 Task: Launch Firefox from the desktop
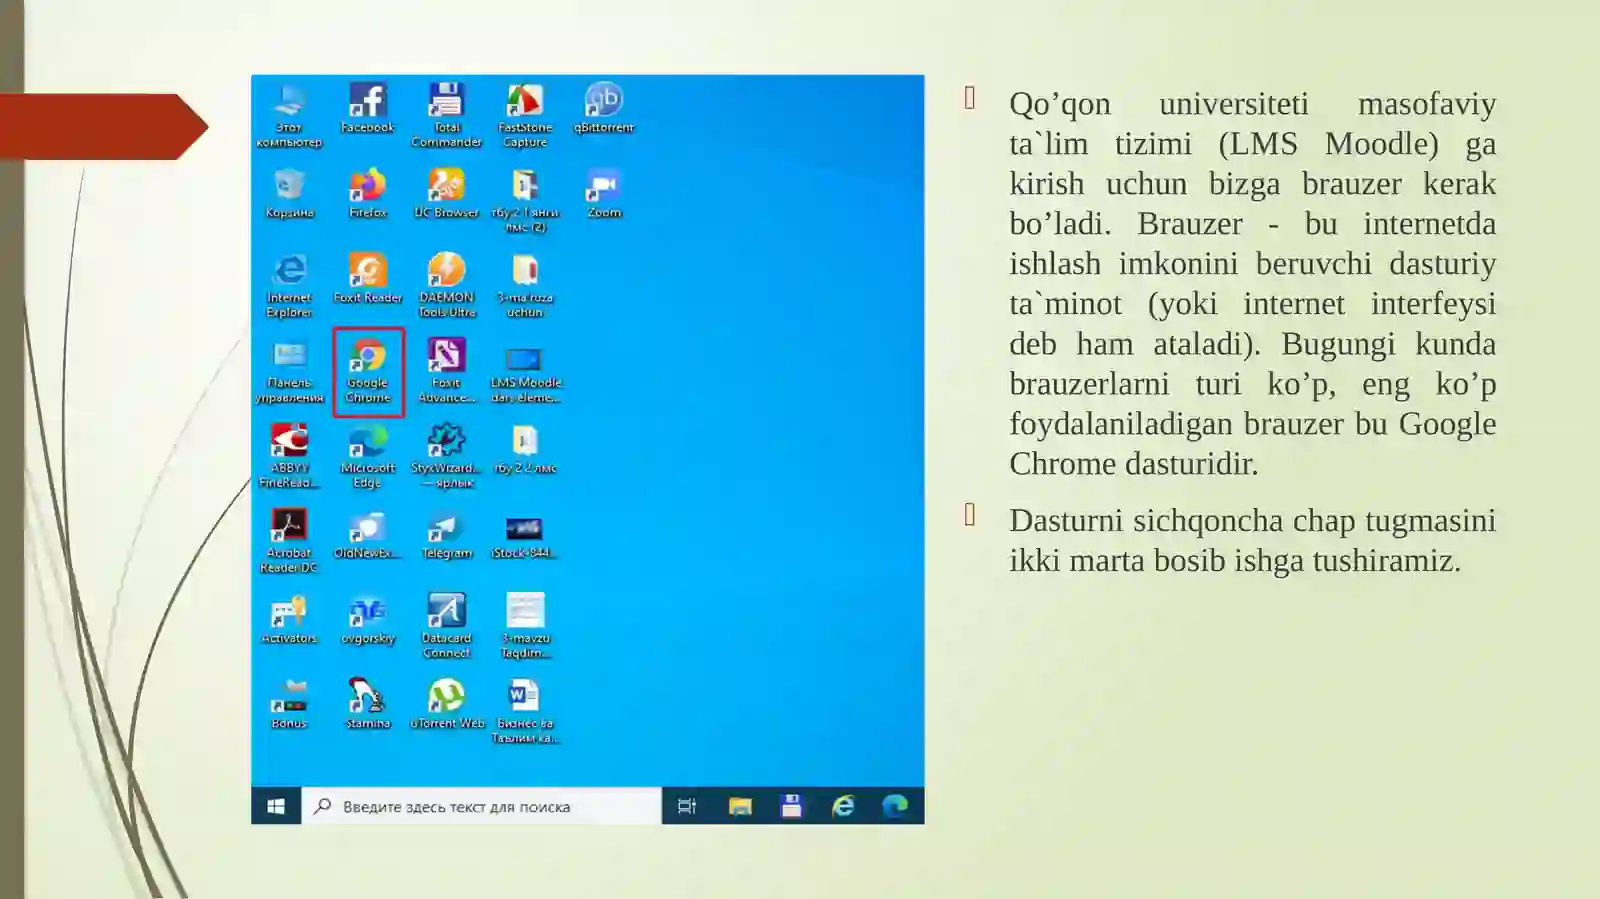(367, 192)
